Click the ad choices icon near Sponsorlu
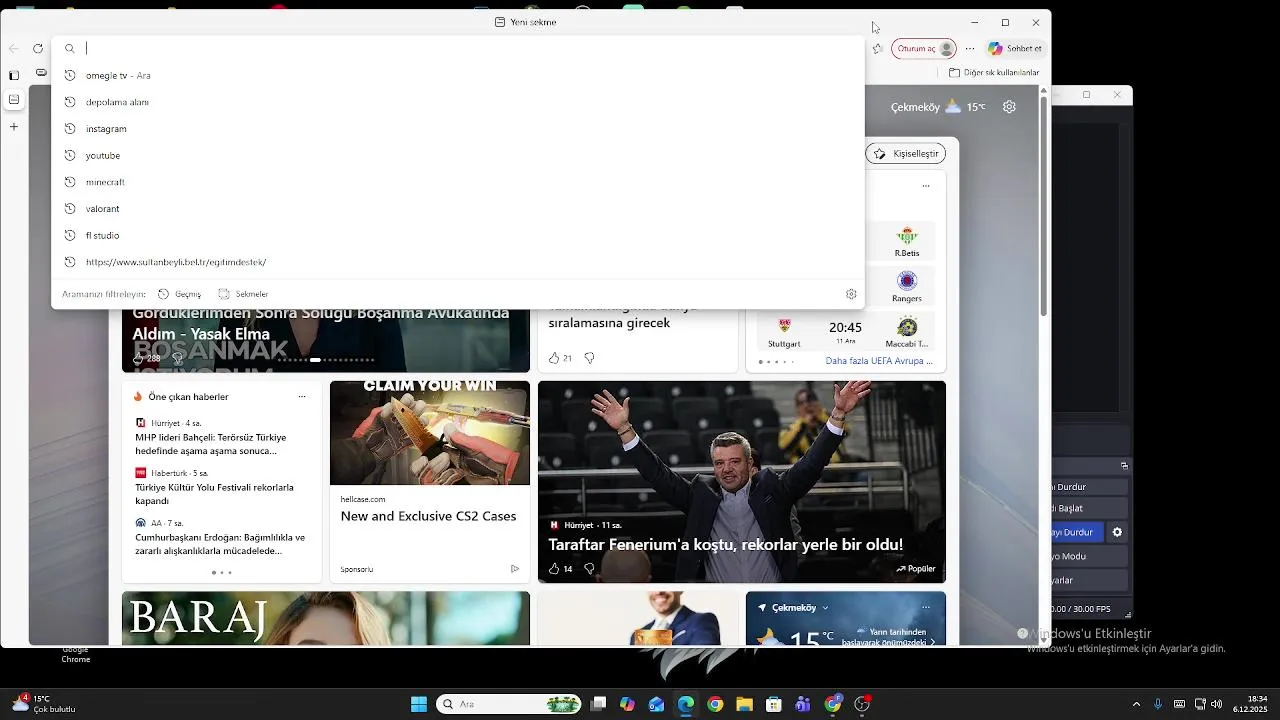Viewport: 1280px width, 720px height. pyautogui.click(x=515, y=569)
